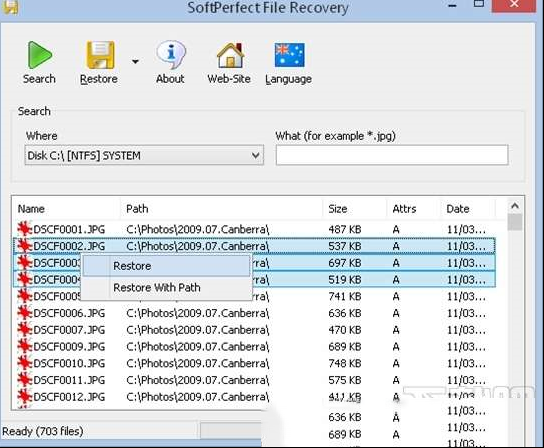Image resolution: width=544 pixels, height=448 pixels.
Task: Select file DSCF0007.JPG
Action: tap(69, 330)
